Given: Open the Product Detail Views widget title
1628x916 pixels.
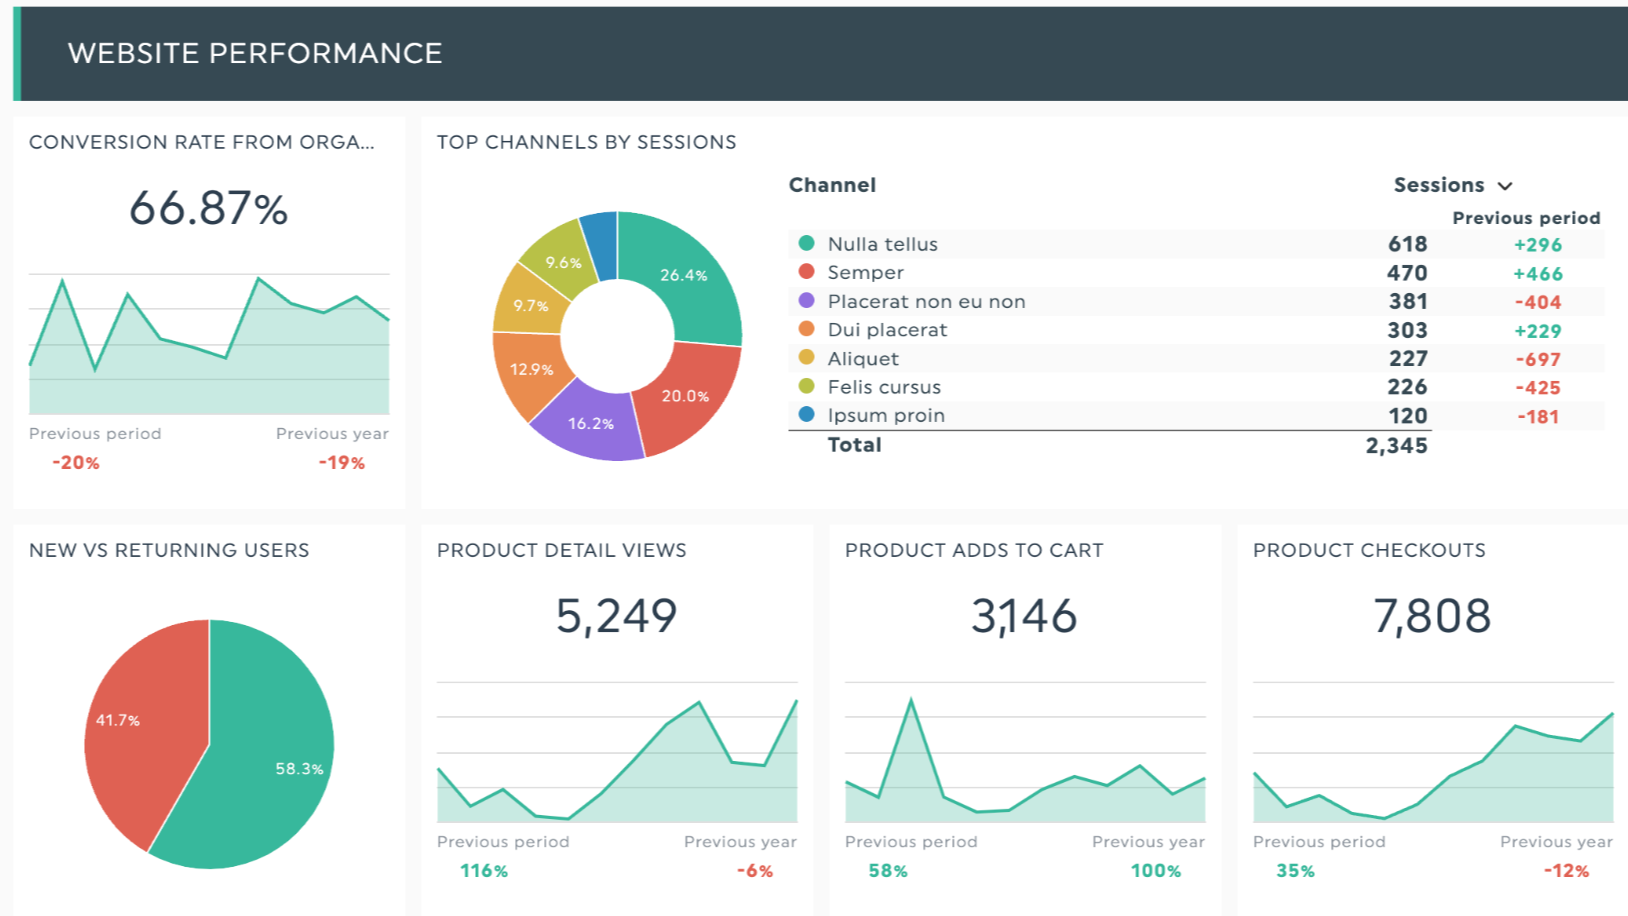Looking at the screenshot, I should click(561, 550).
